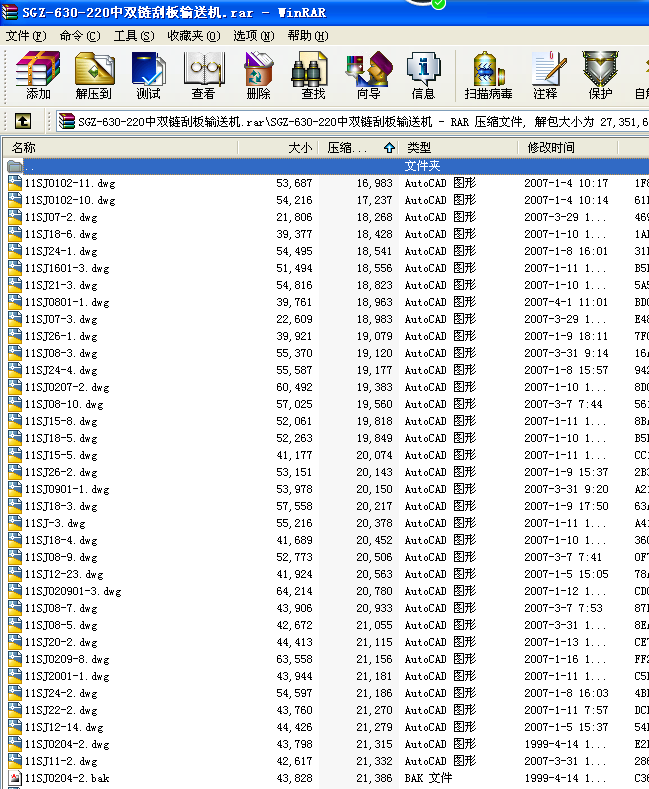Open the Commands (命令) menu

(x=79, y=36)
